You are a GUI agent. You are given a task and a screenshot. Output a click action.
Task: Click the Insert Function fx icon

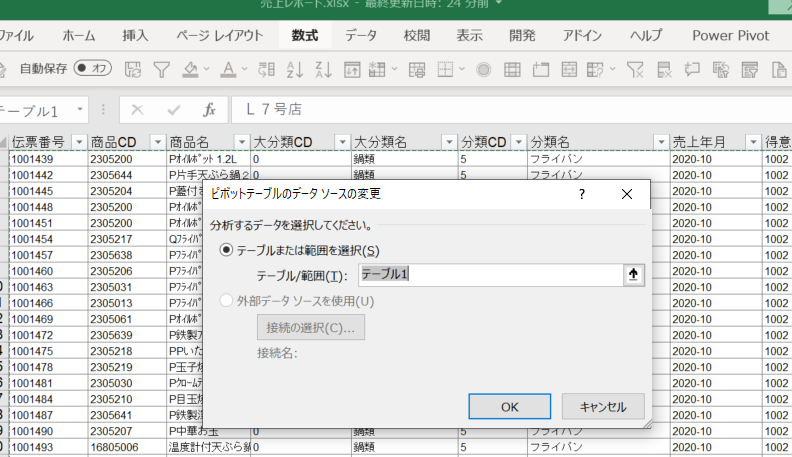(x=209, y=110)
